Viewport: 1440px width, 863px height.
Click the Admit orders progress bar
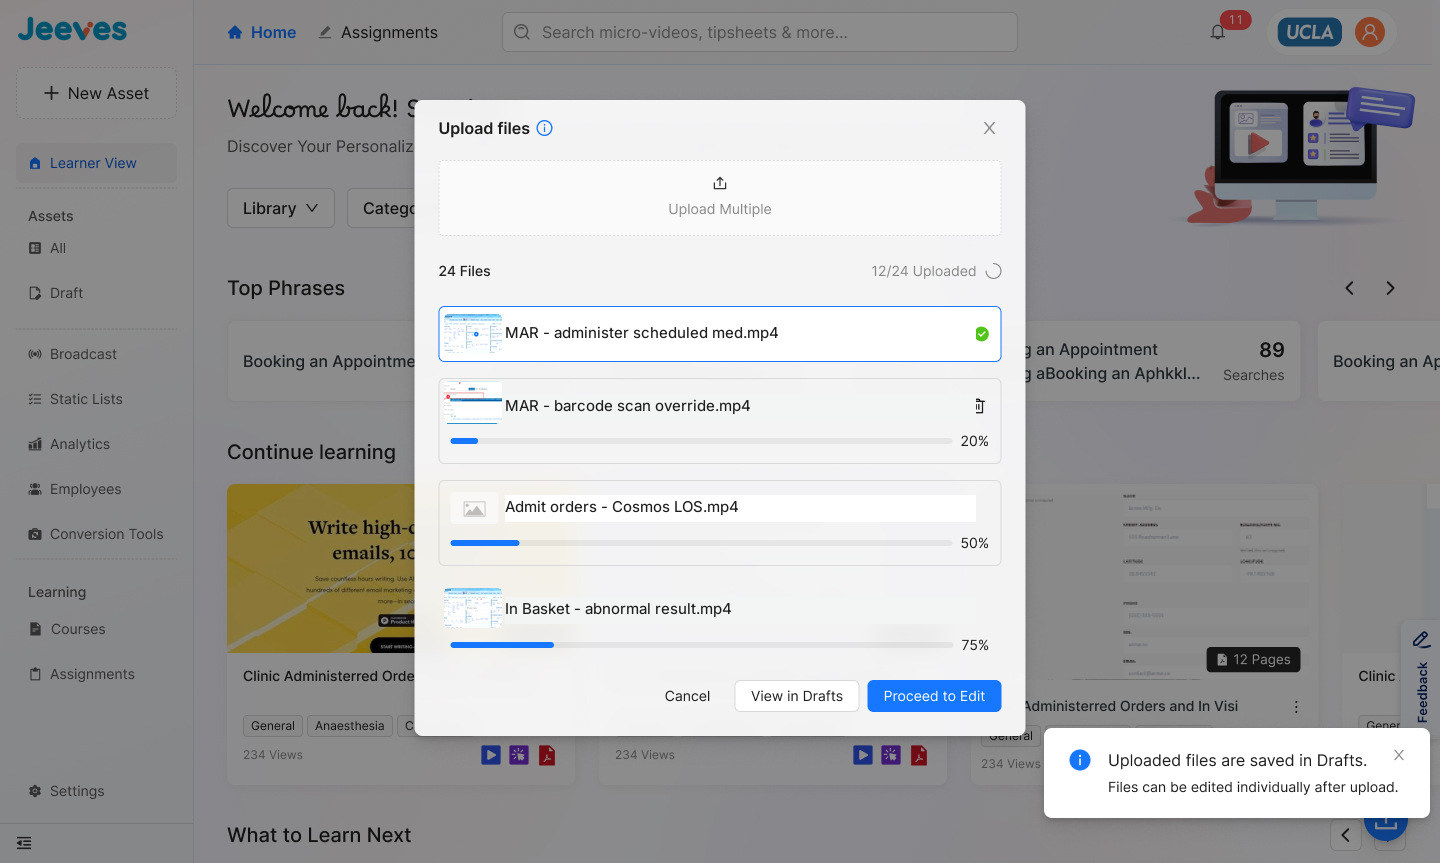coord(701,543)
